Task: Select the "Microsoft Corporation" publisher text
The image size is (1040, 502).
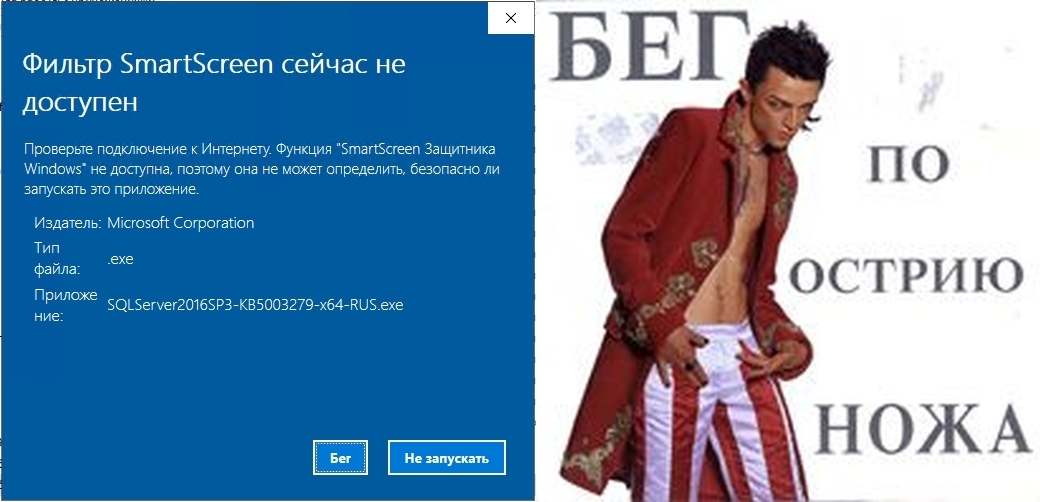Action: (x=180, y=223)
